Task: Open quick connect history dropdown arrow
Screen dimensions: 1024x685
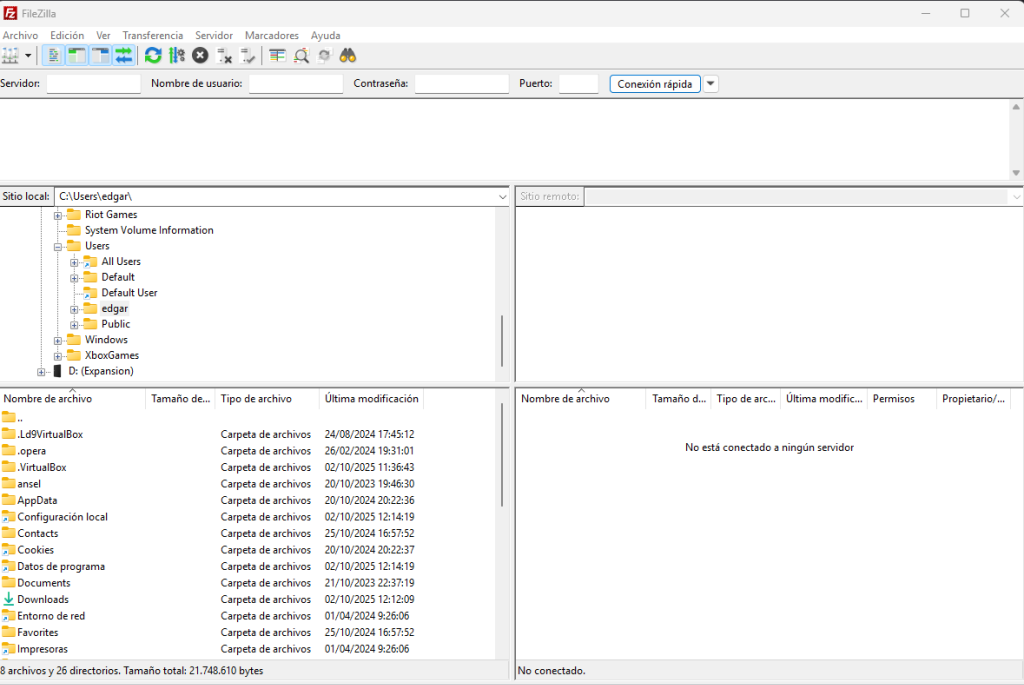Action: click(x=711, y=84)
